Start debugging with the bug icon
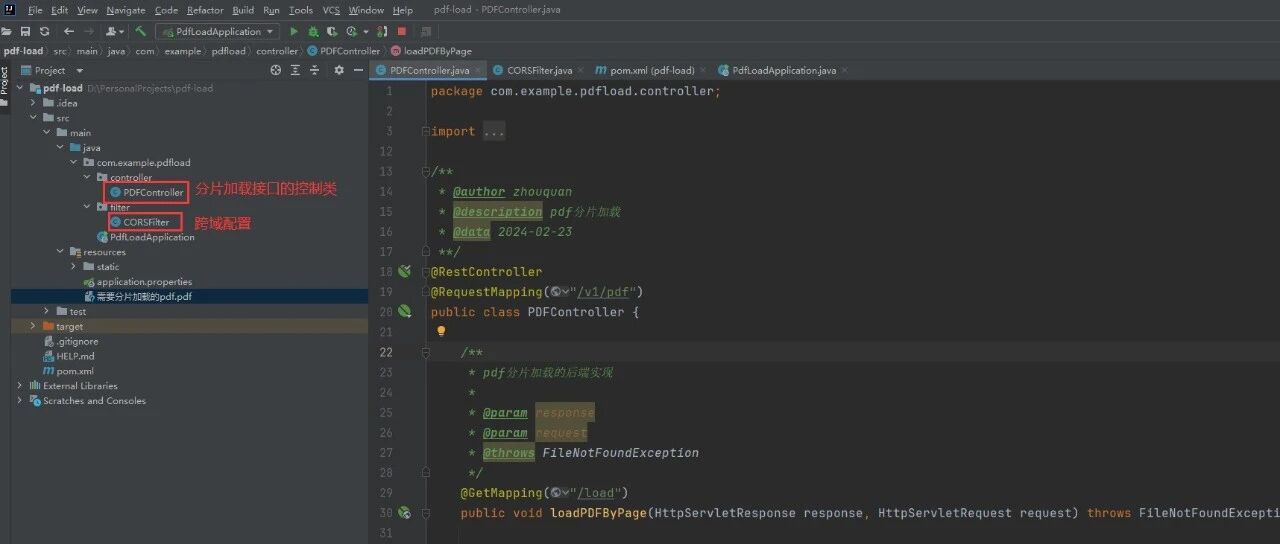Viewport: 1280px width, 544px height. click(314, 32)
